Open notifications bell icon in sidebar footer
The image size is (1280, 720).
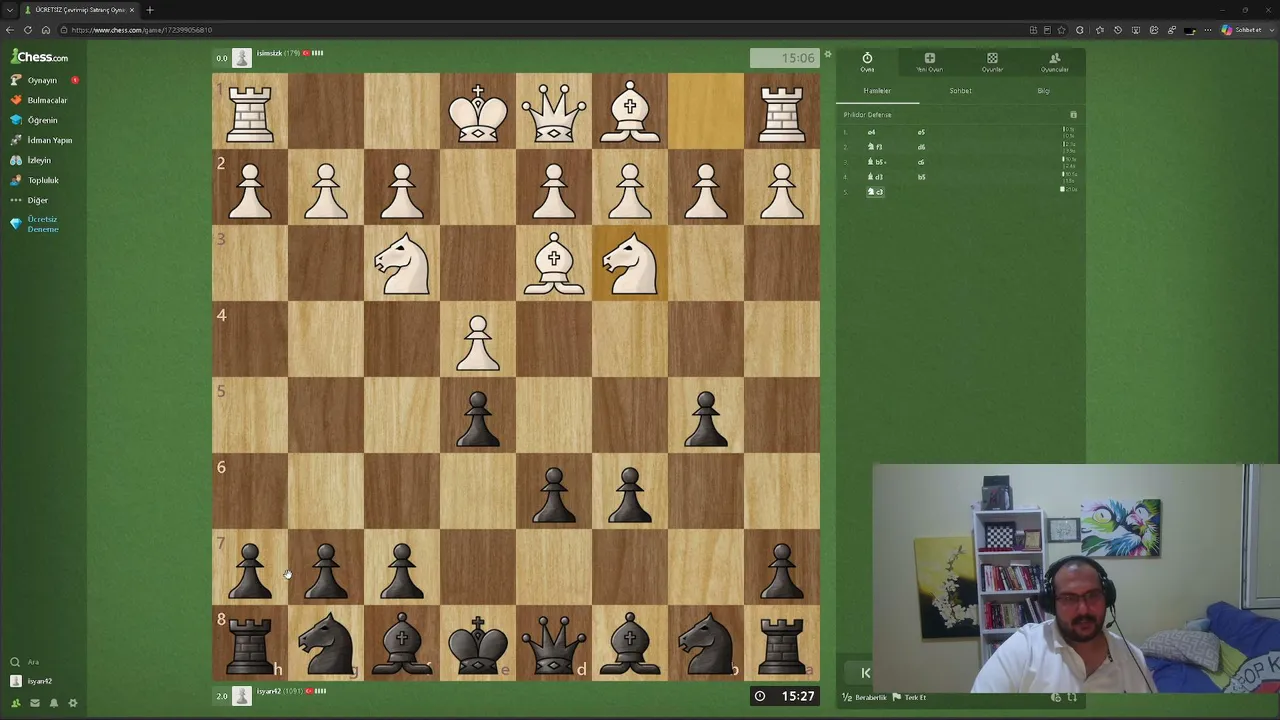tap(54, 703)
